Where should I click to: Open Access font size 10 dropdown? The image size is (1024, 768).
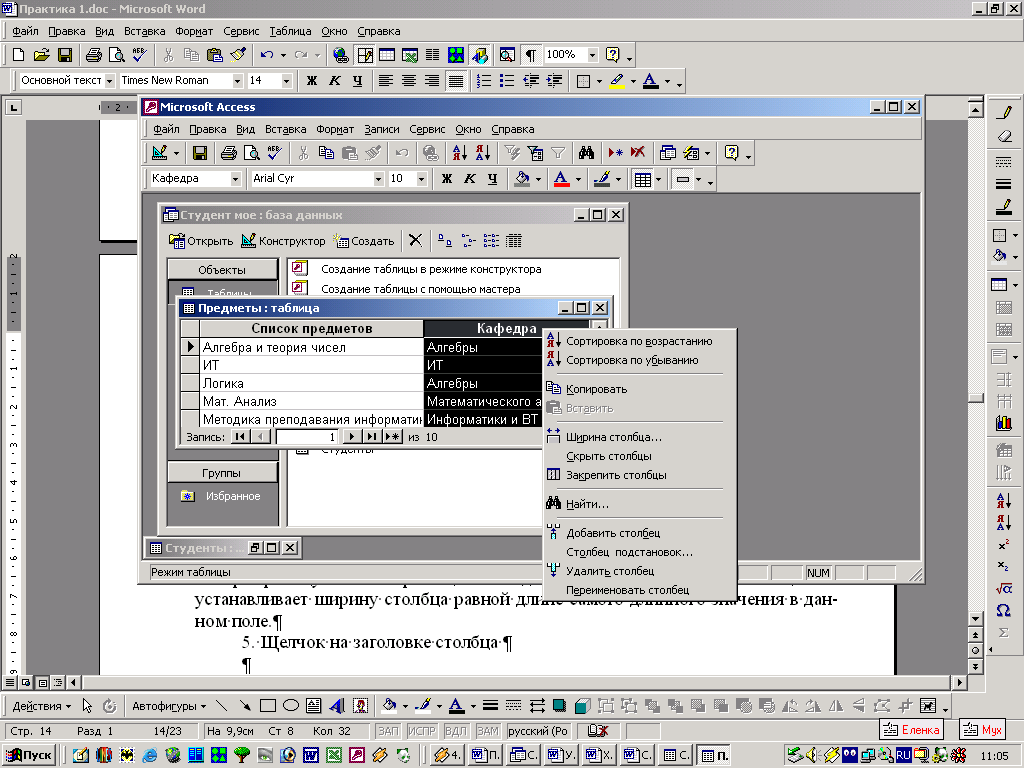(421, 178)
